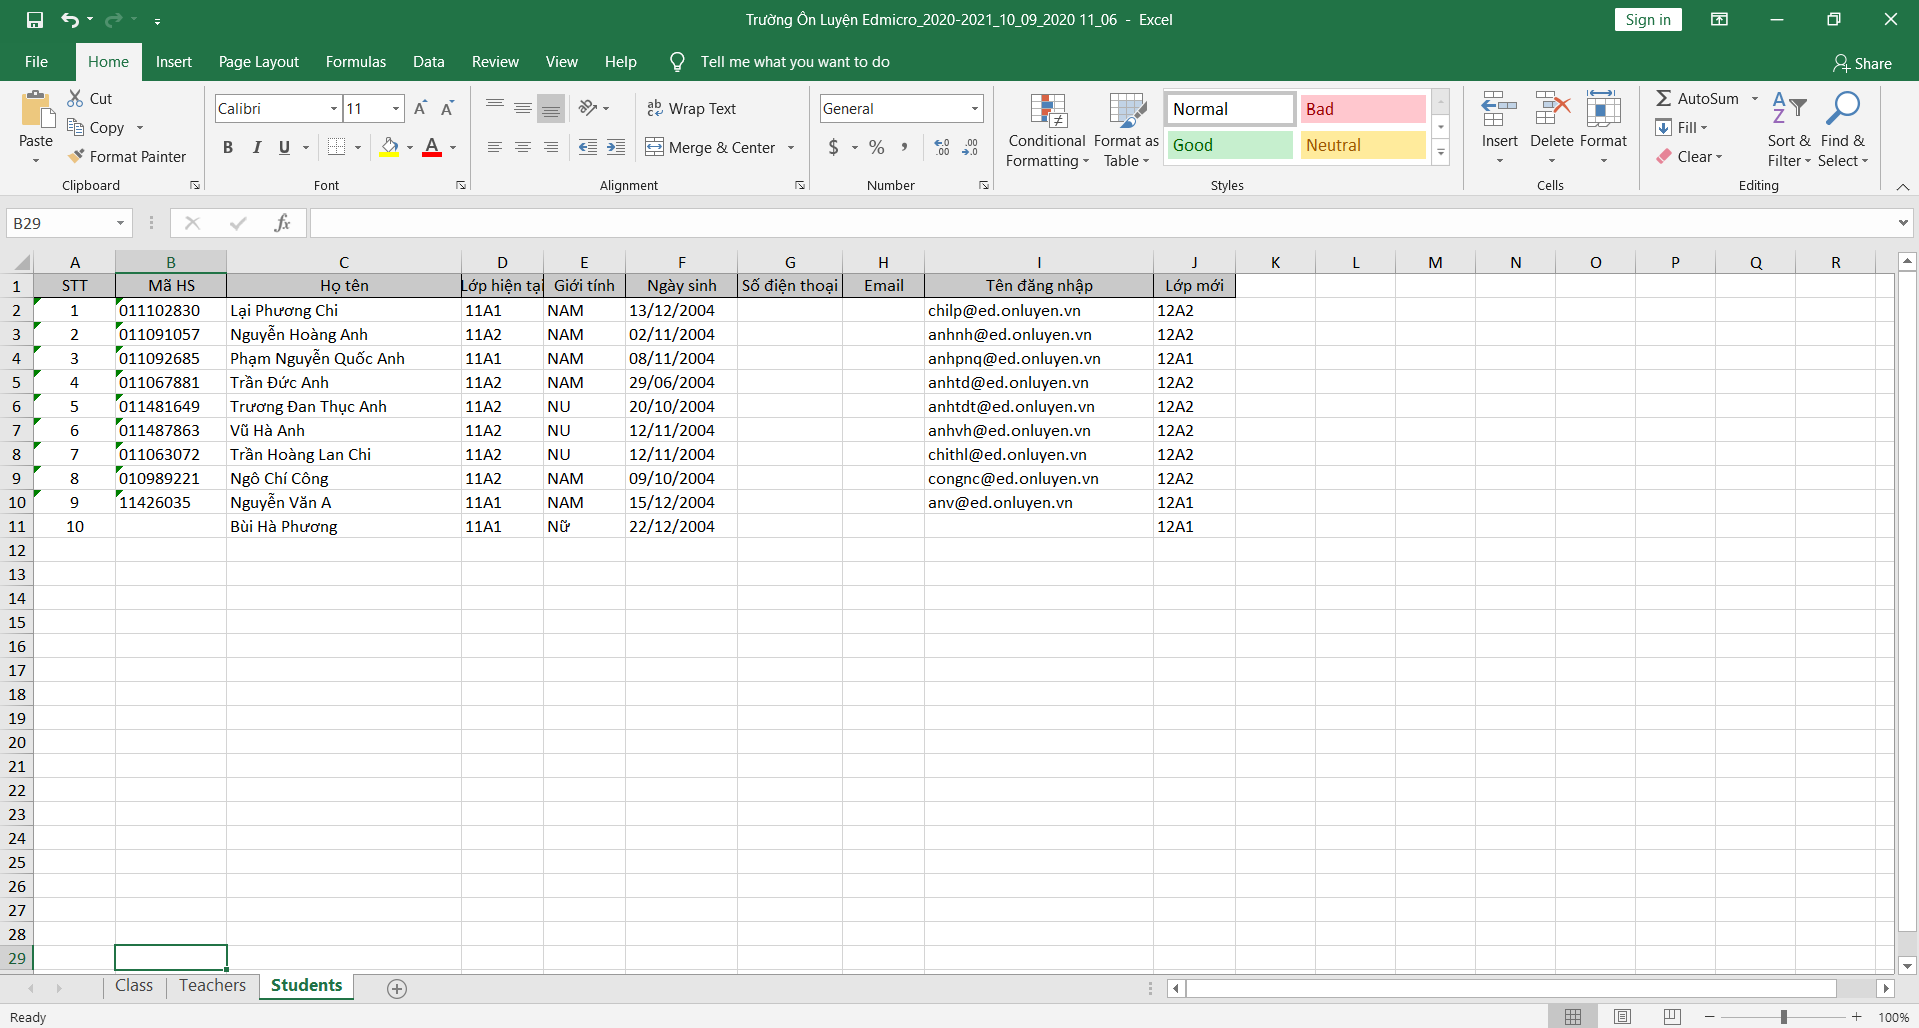Toggle Bold formatting
This screenshot has width=1919, height=1028.
pos(228,147)
